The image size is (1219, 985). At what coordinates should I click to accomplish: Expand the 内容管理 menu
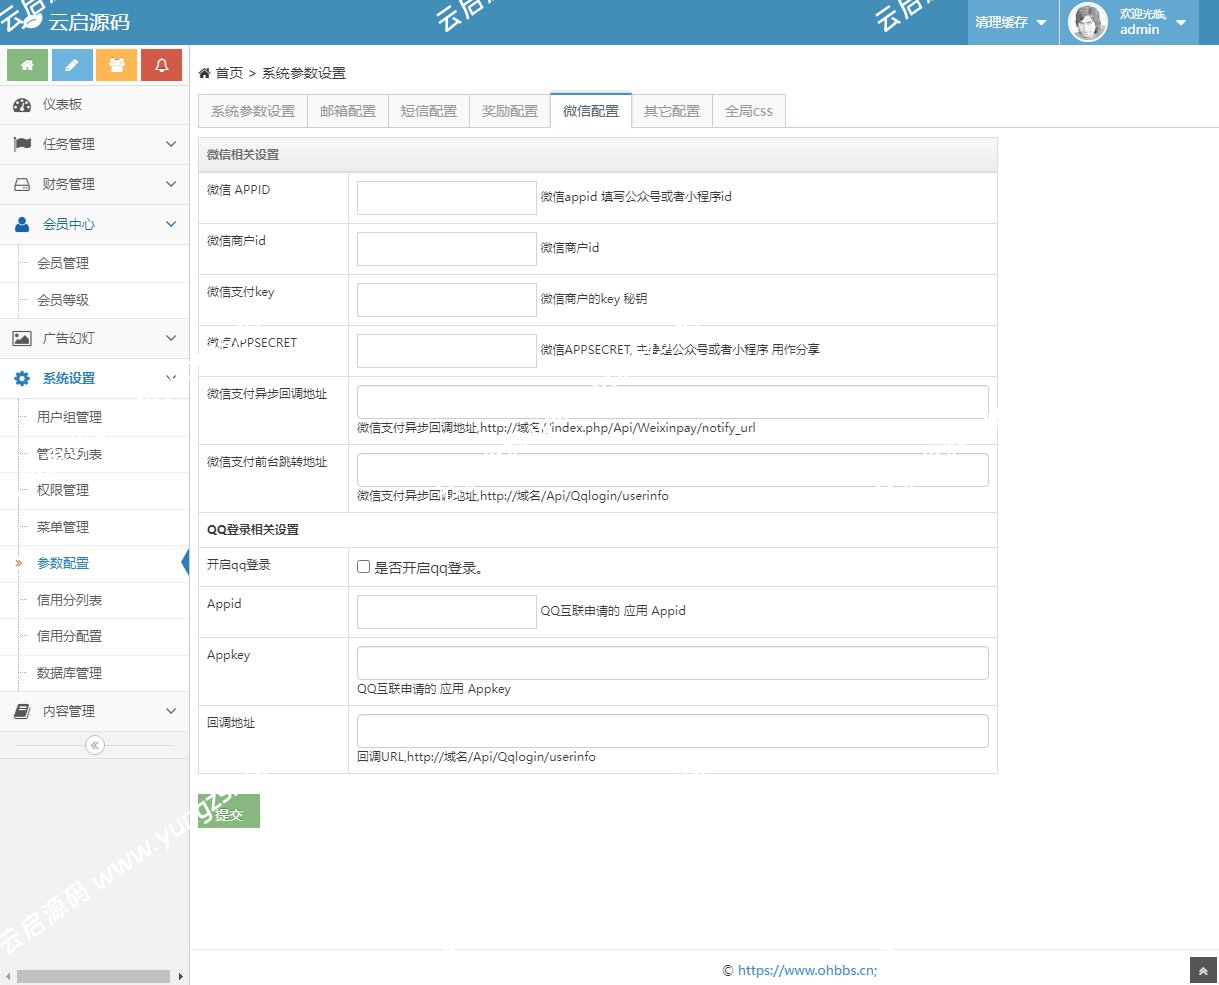pyautogui.click(x=94, y=711)
